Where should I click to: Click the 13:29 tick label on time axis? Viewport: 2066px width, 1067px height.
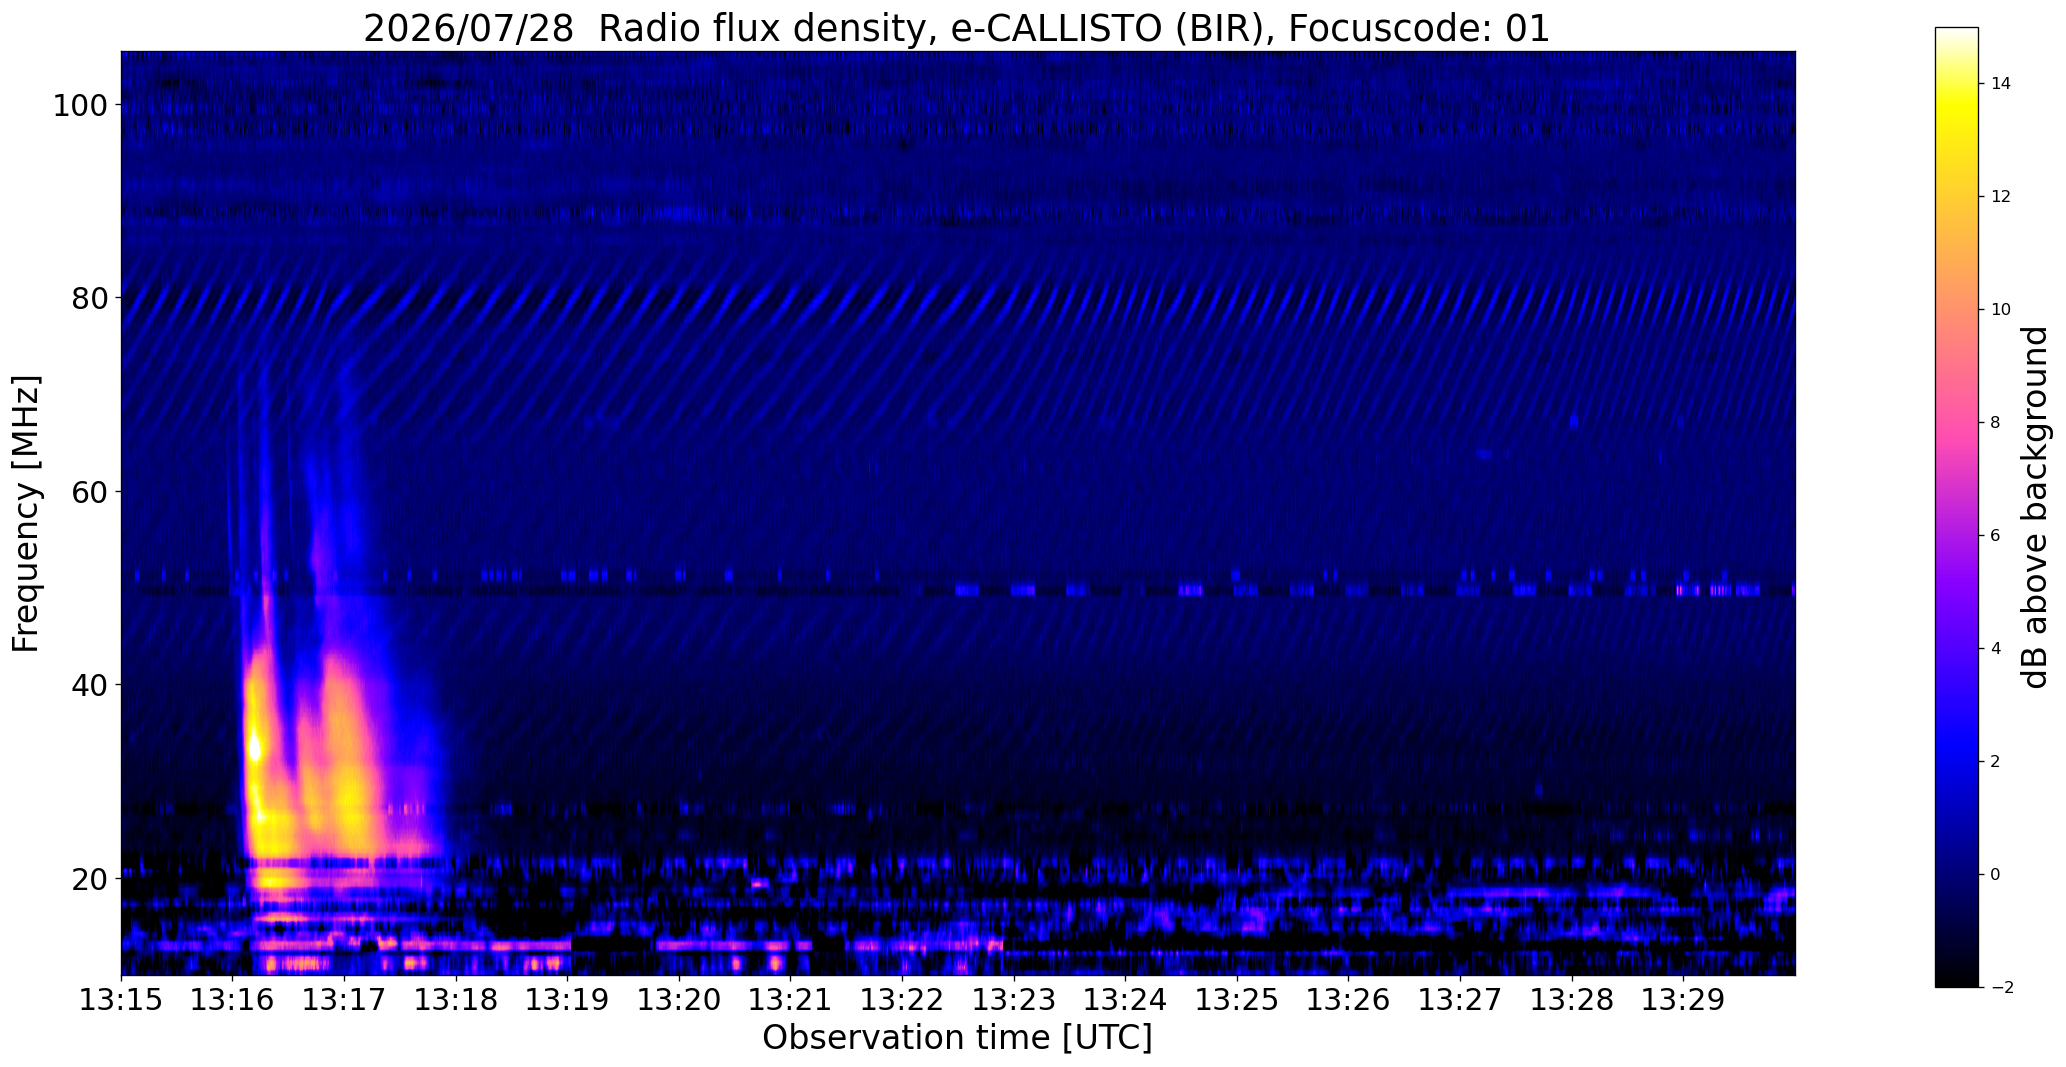tap(1683, 1000)
